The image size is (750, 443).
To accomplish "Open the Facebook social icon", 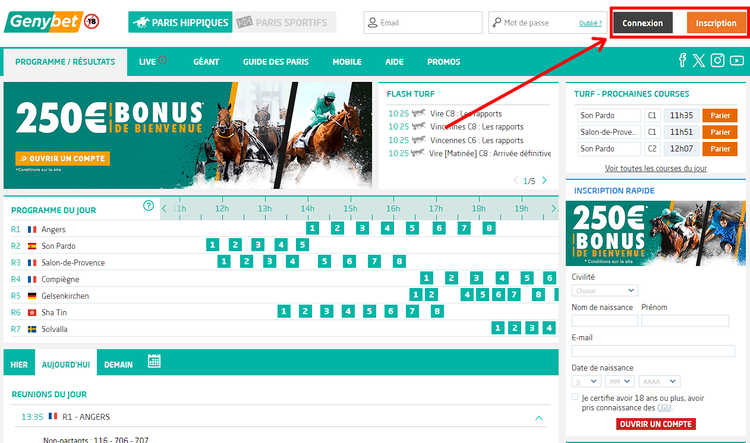I will click(683, 60).
